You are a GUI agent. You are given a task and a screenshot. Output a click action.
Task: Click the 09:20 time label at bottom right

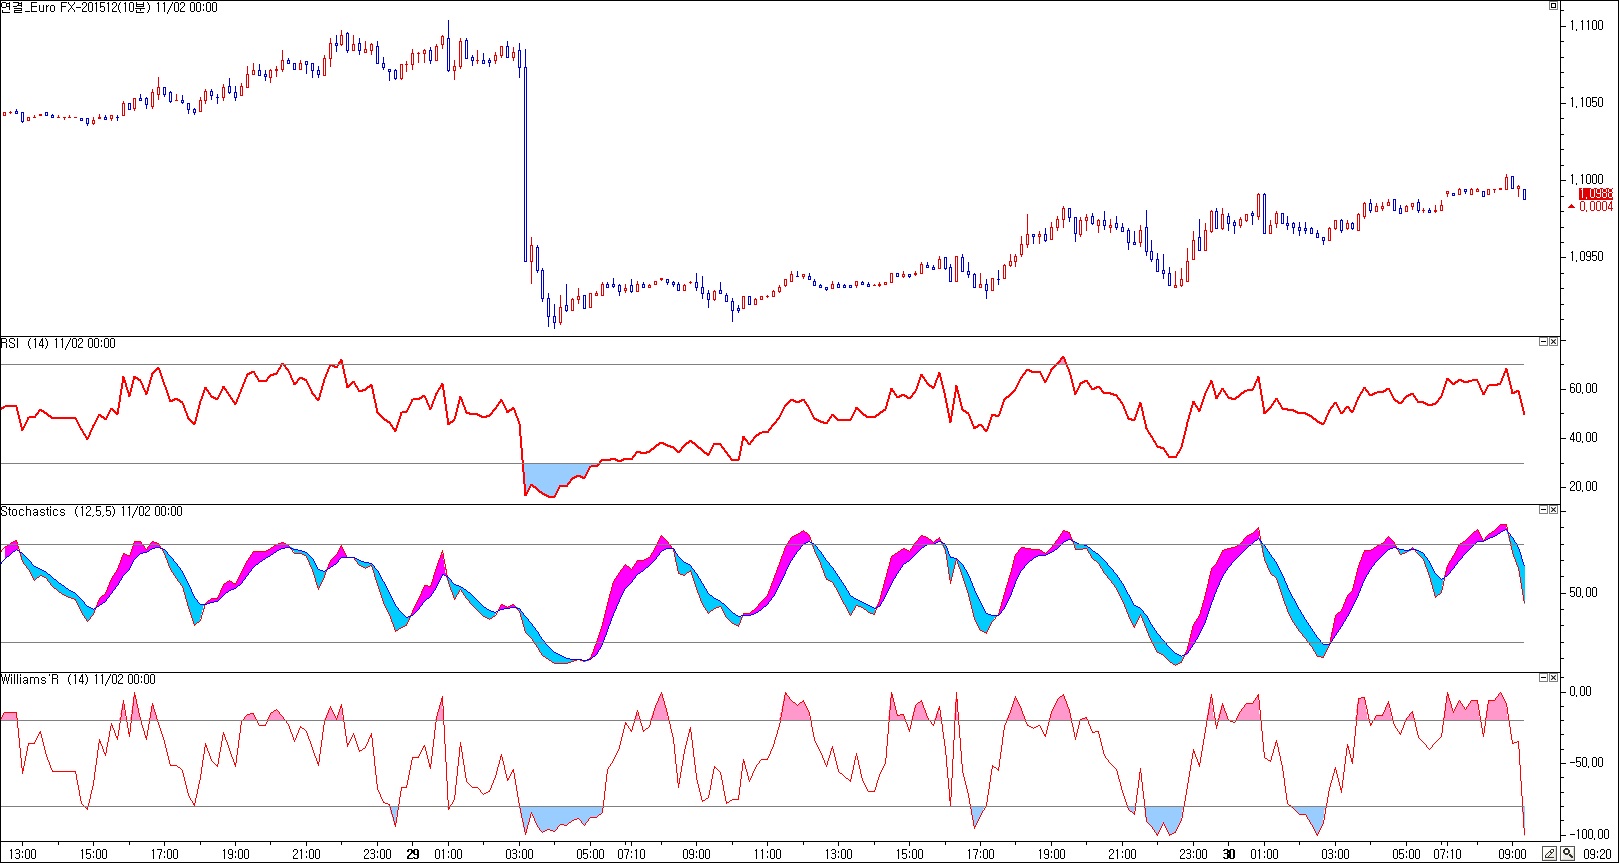pyautogui.click(x=1599, y=854)
